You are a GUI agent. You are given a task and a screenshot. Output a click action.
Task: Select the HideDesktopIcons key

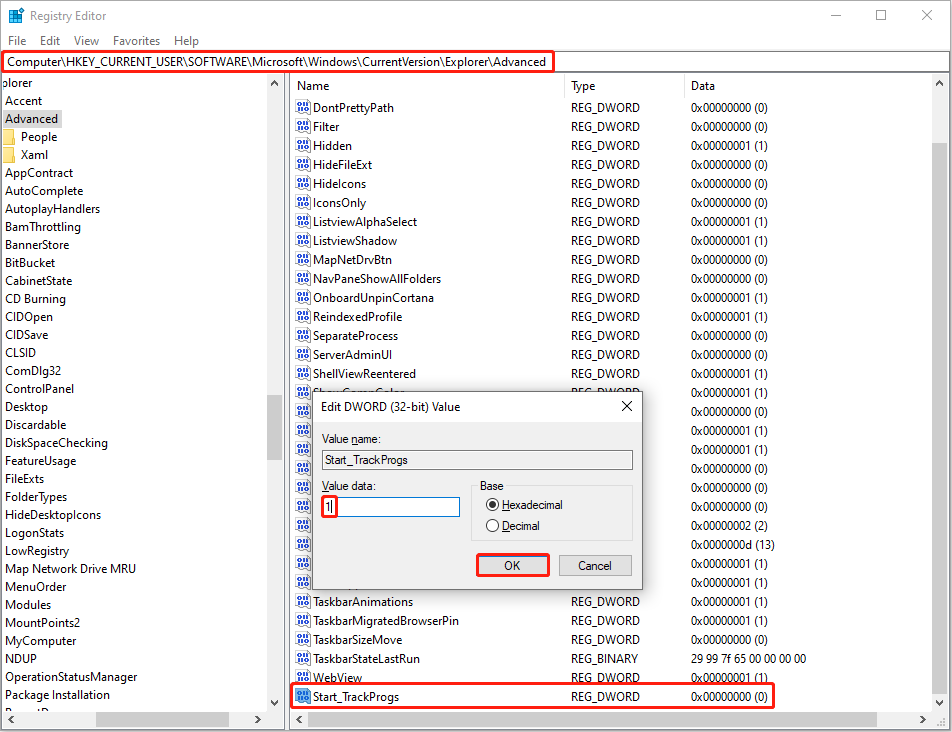click(53, 515)
